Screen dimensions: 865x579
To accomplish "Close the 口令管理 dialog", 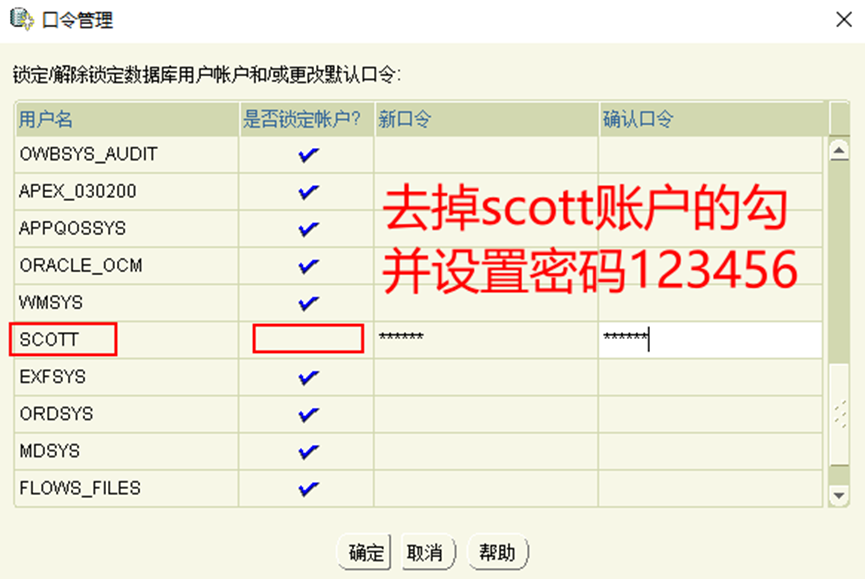I will coord(843,20).
